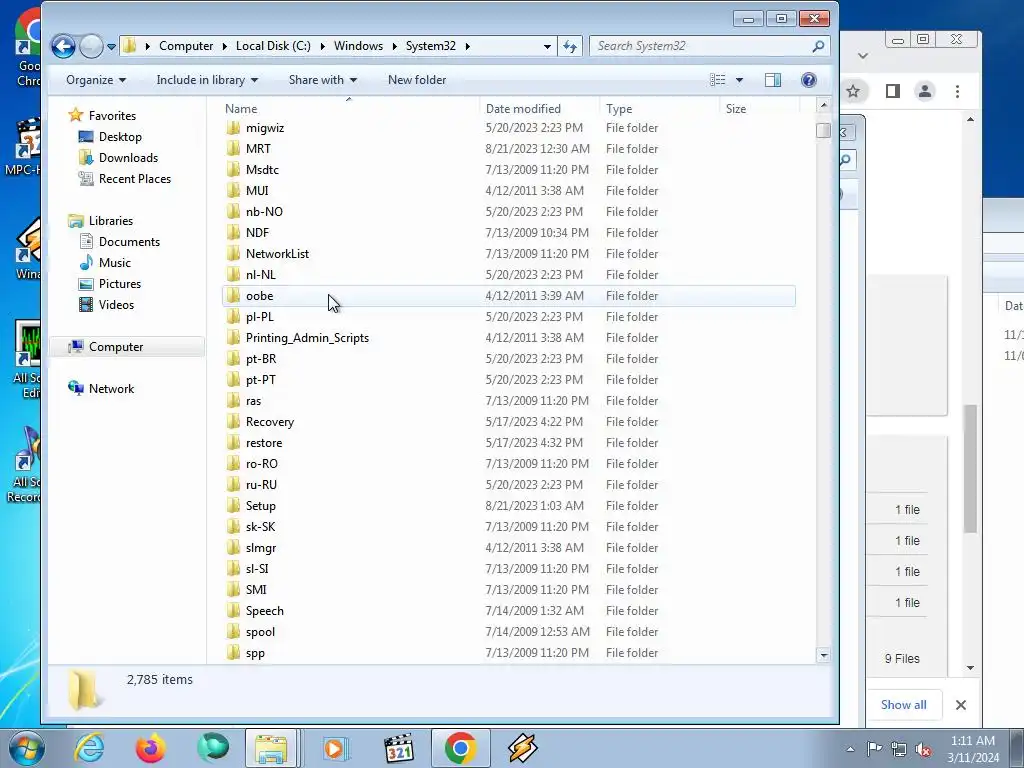Refresh the System32 folder view

pyautogui.click(x=570, y=46)
